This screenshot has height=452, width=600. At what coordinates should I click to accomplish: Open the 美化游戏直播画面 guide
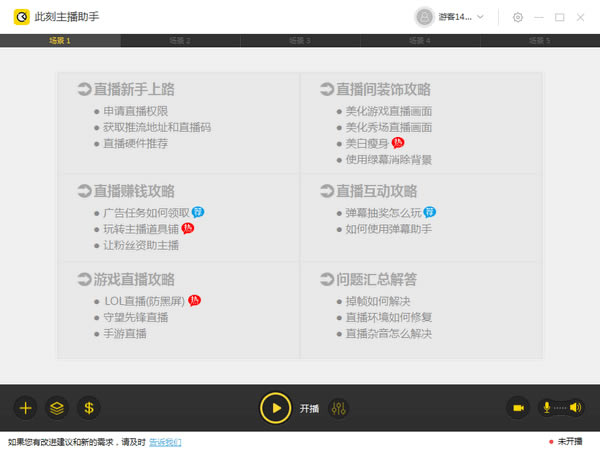pyautogui.click(x=388, y=111)
